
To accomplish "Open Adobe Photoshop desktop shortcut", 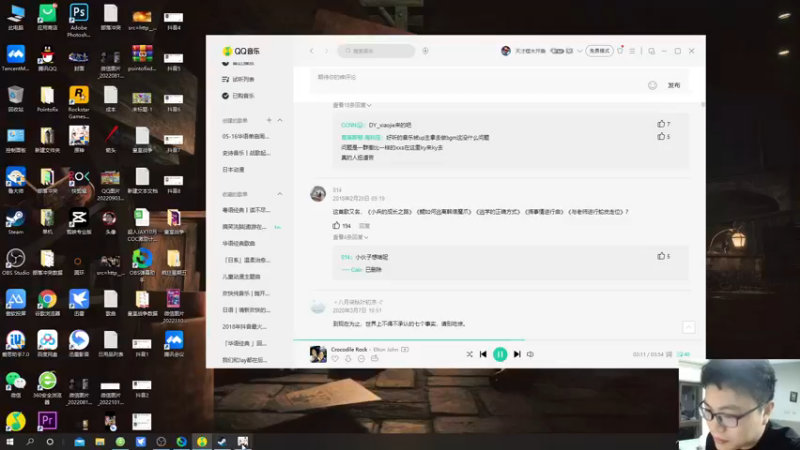I will coord(79,20).
